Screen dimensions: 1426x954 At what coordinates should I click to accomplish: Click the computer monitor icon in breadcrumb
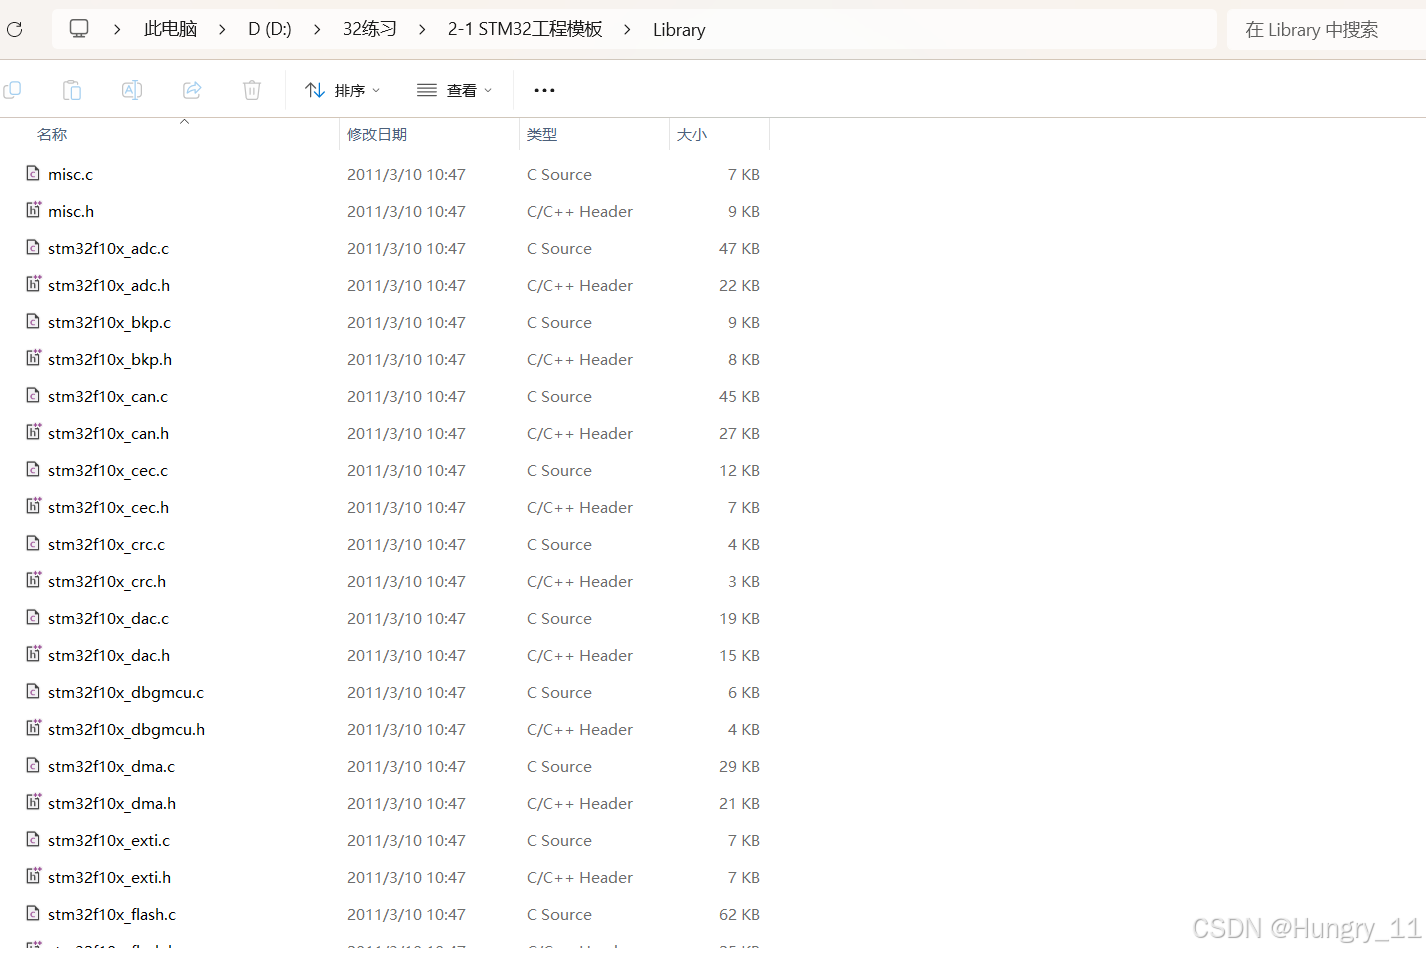(79, 29)
